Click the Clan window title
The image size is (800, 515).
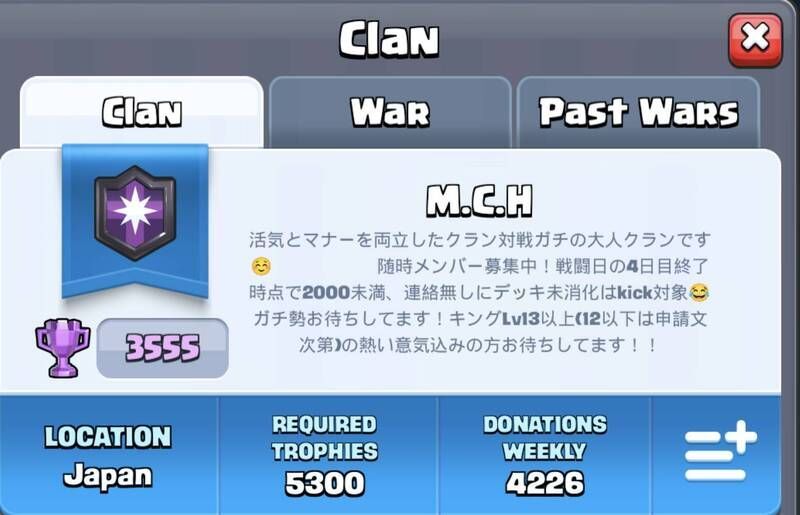[x=389, y=39]
